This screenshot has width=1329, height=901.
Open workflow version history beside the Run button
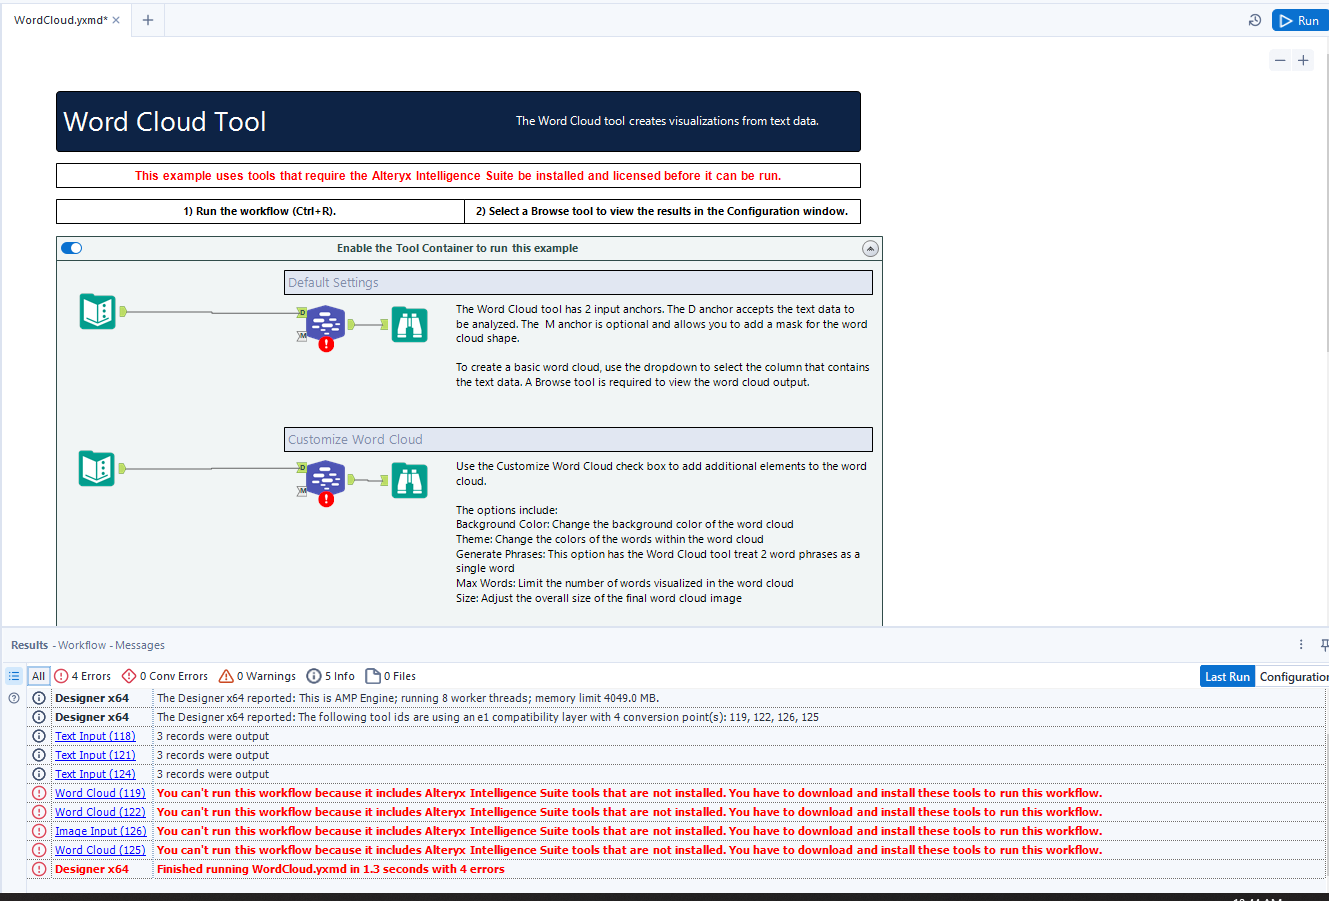point(1254,20)
